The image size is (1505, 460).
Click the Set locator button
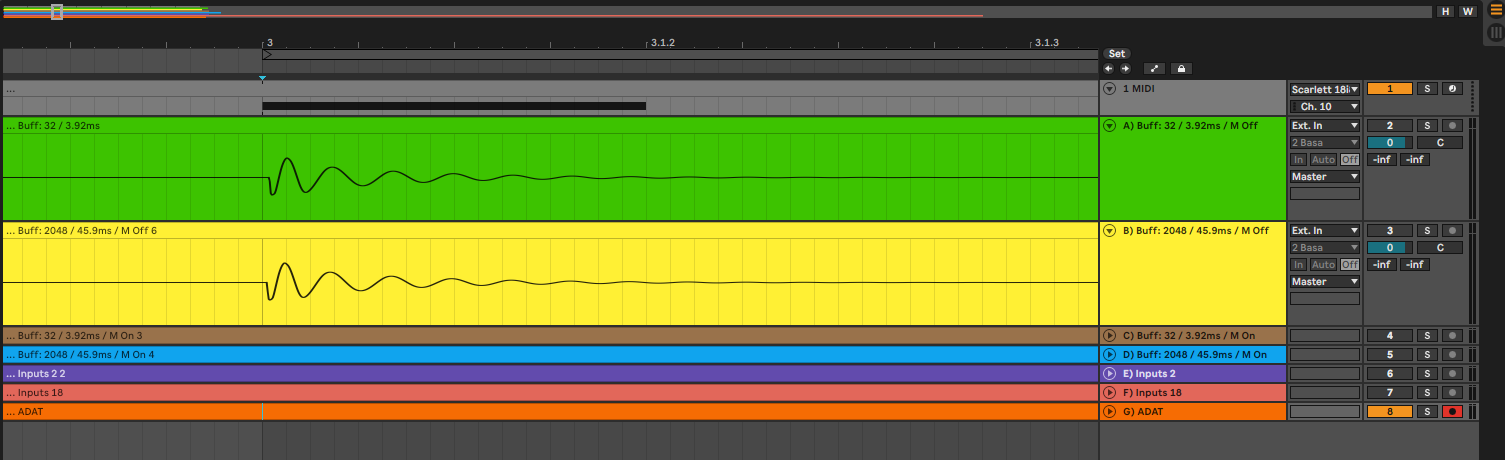tap(1117, 54)
